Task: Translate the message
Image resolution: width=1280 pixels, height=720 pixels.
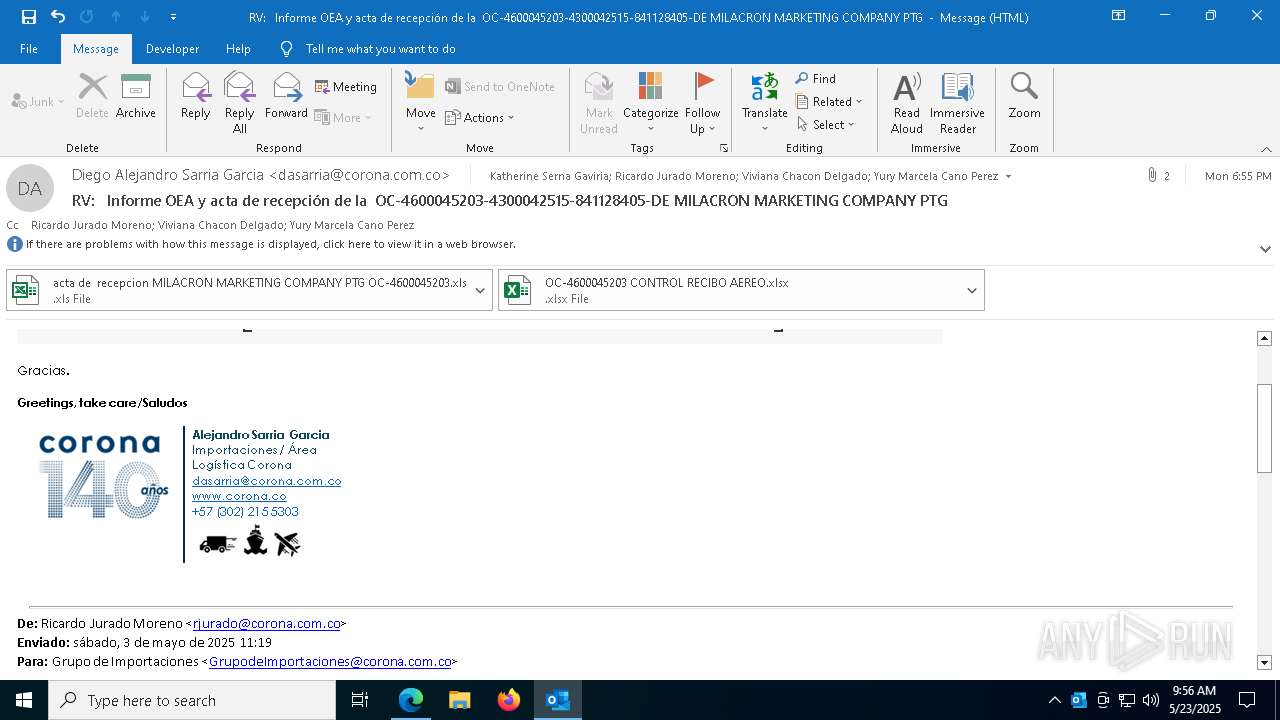Action: tap(765, 103)
